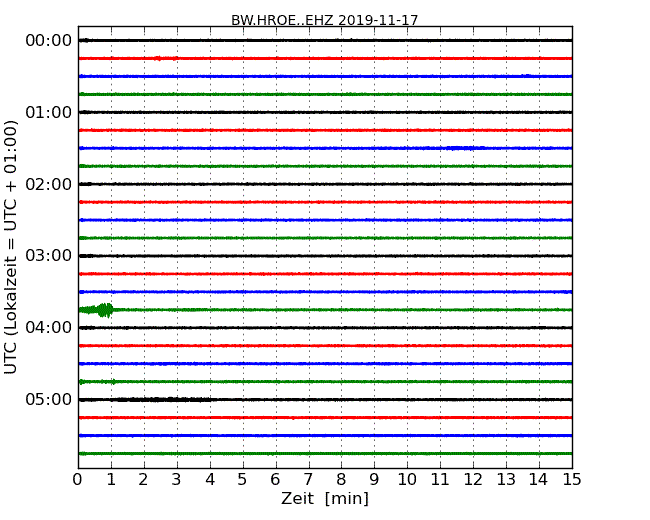Click the x-axis tick label 2

pos(143,480)
